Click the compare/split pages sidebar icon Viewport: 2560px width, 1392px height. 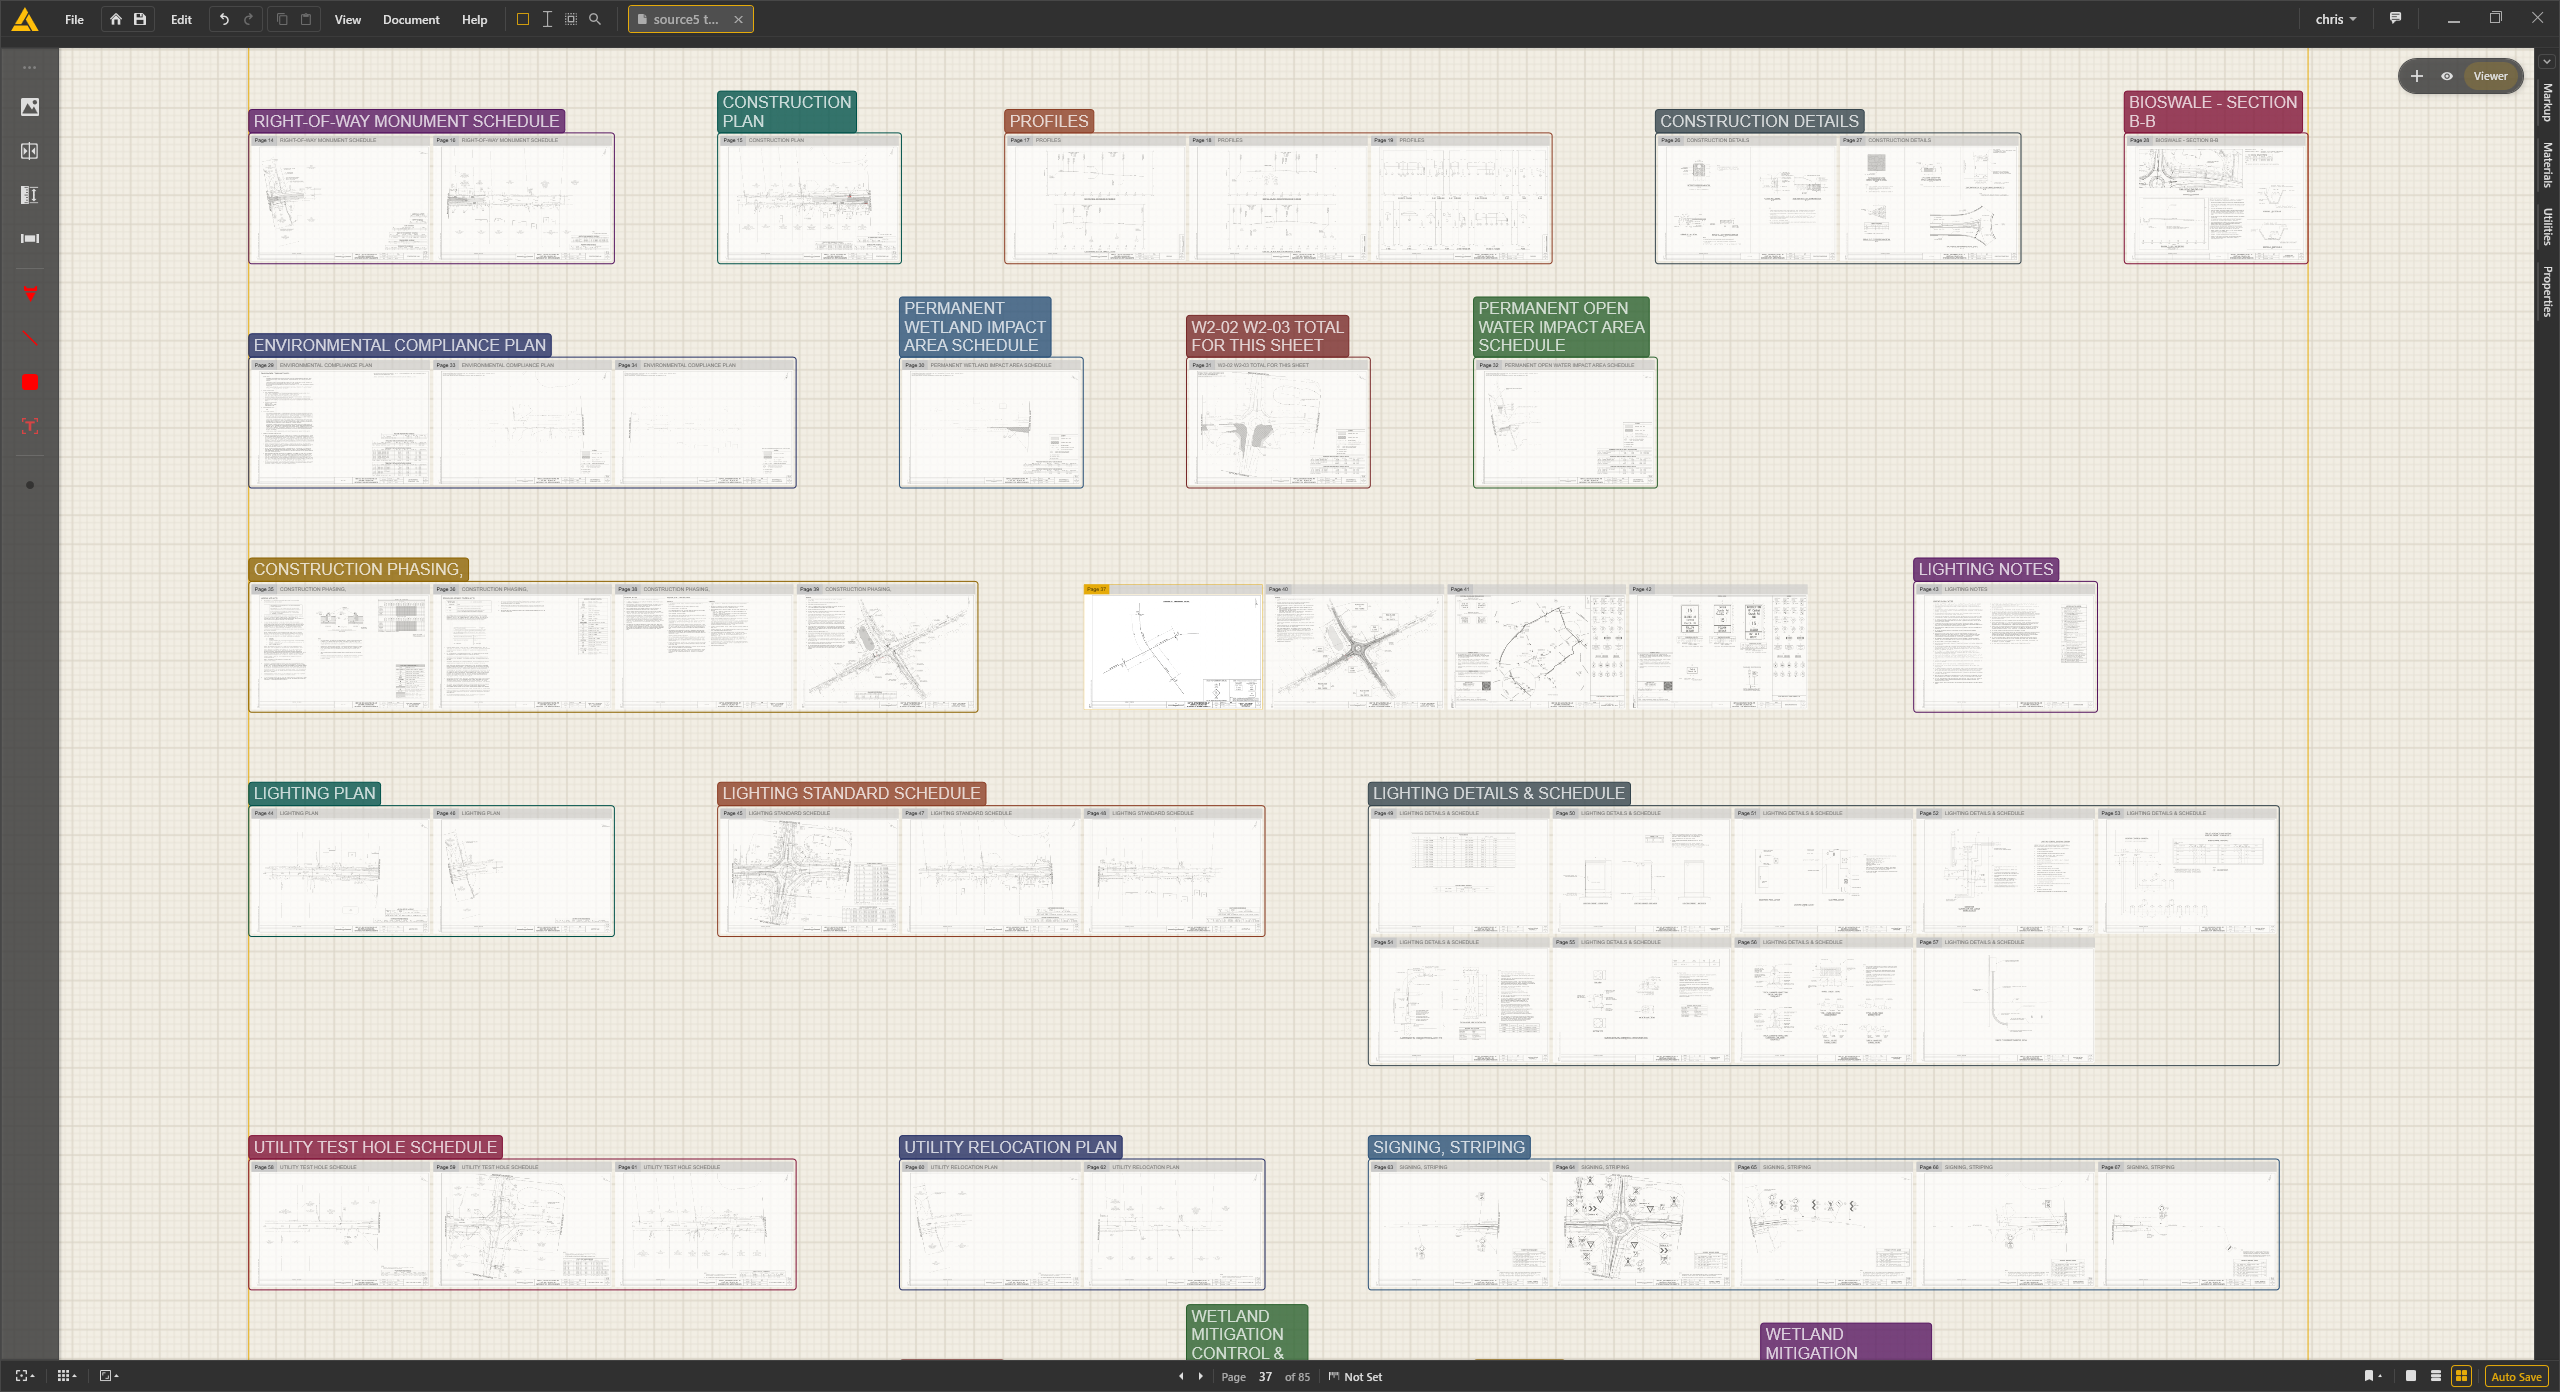click(x=30, y=151)
